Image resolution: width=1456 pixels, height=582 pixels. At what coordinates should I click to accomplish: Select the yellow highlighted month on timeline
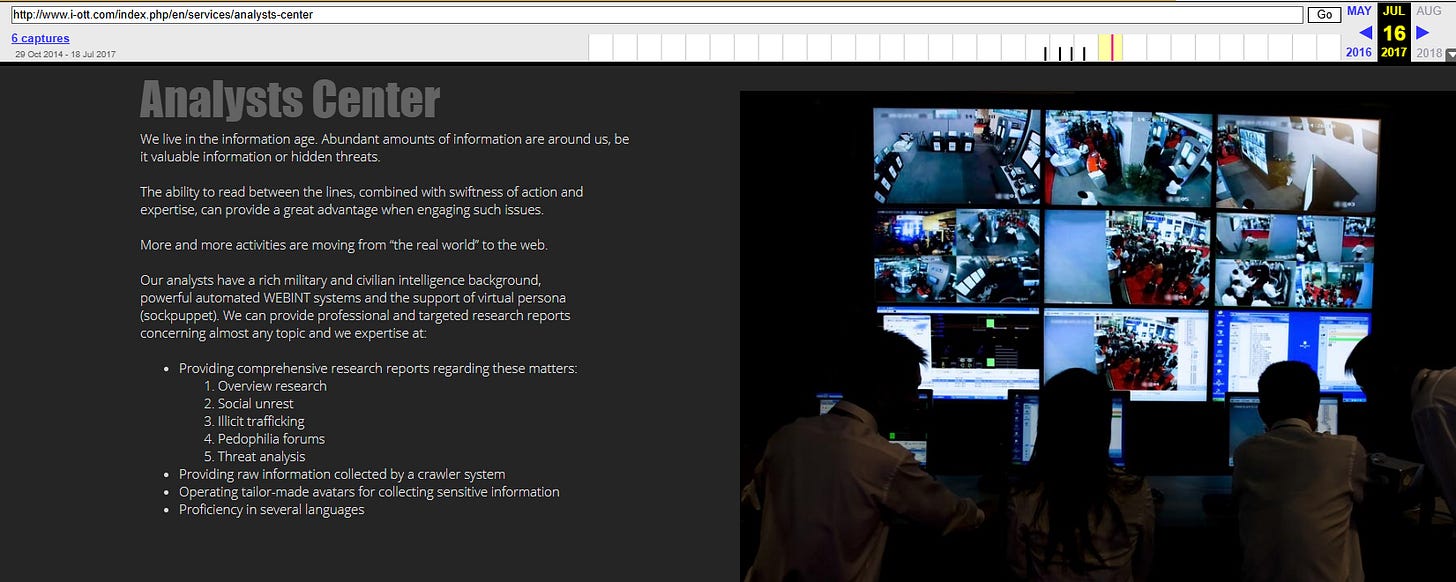click(1110, 47)
